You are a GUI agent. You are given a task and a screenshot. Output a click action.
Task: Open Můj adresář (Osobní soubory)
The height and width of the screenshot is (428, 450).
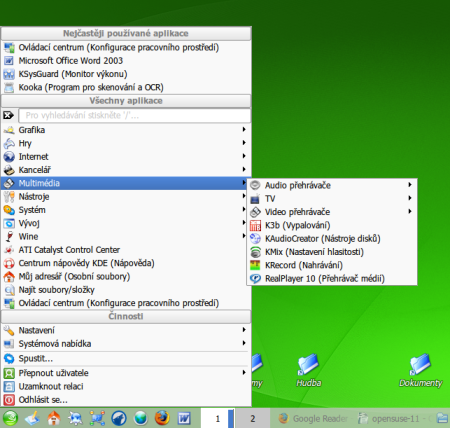tap(126, 277)
